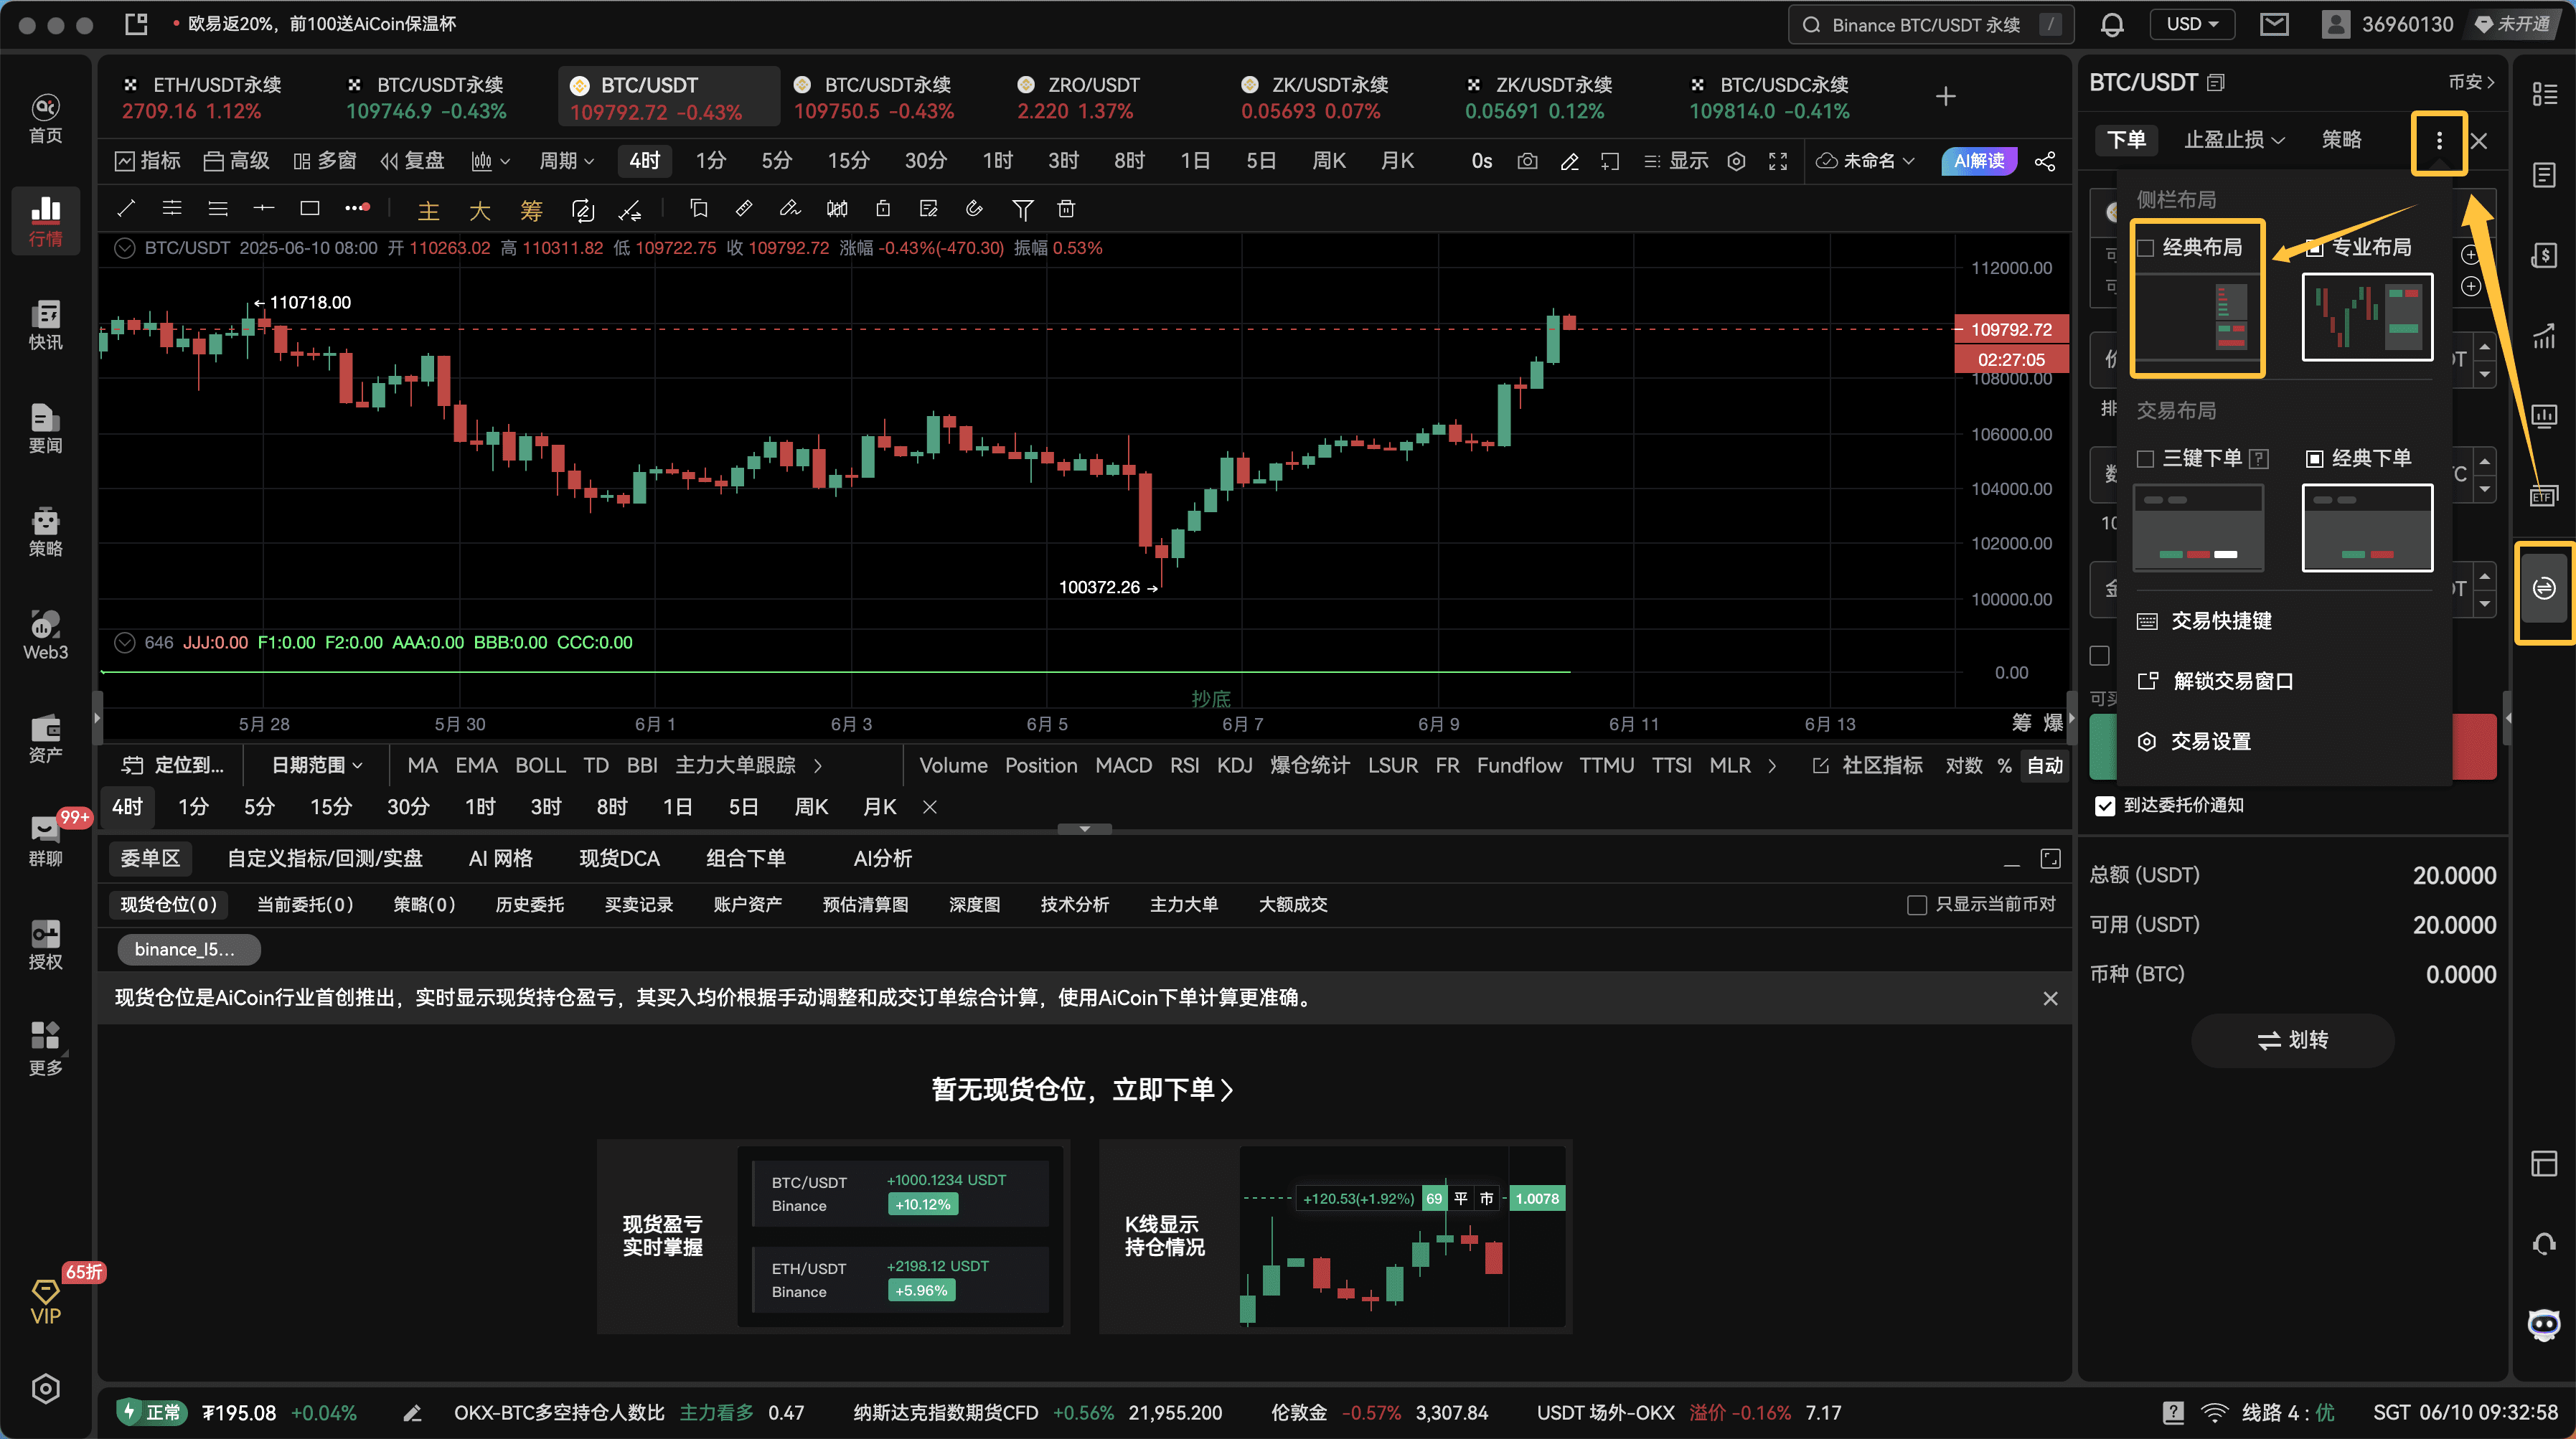The image size is (2576, 1439).
Task: Open the 资产 wallet sidebar icon
Action: pyautogui.click(x=45, y=738)
